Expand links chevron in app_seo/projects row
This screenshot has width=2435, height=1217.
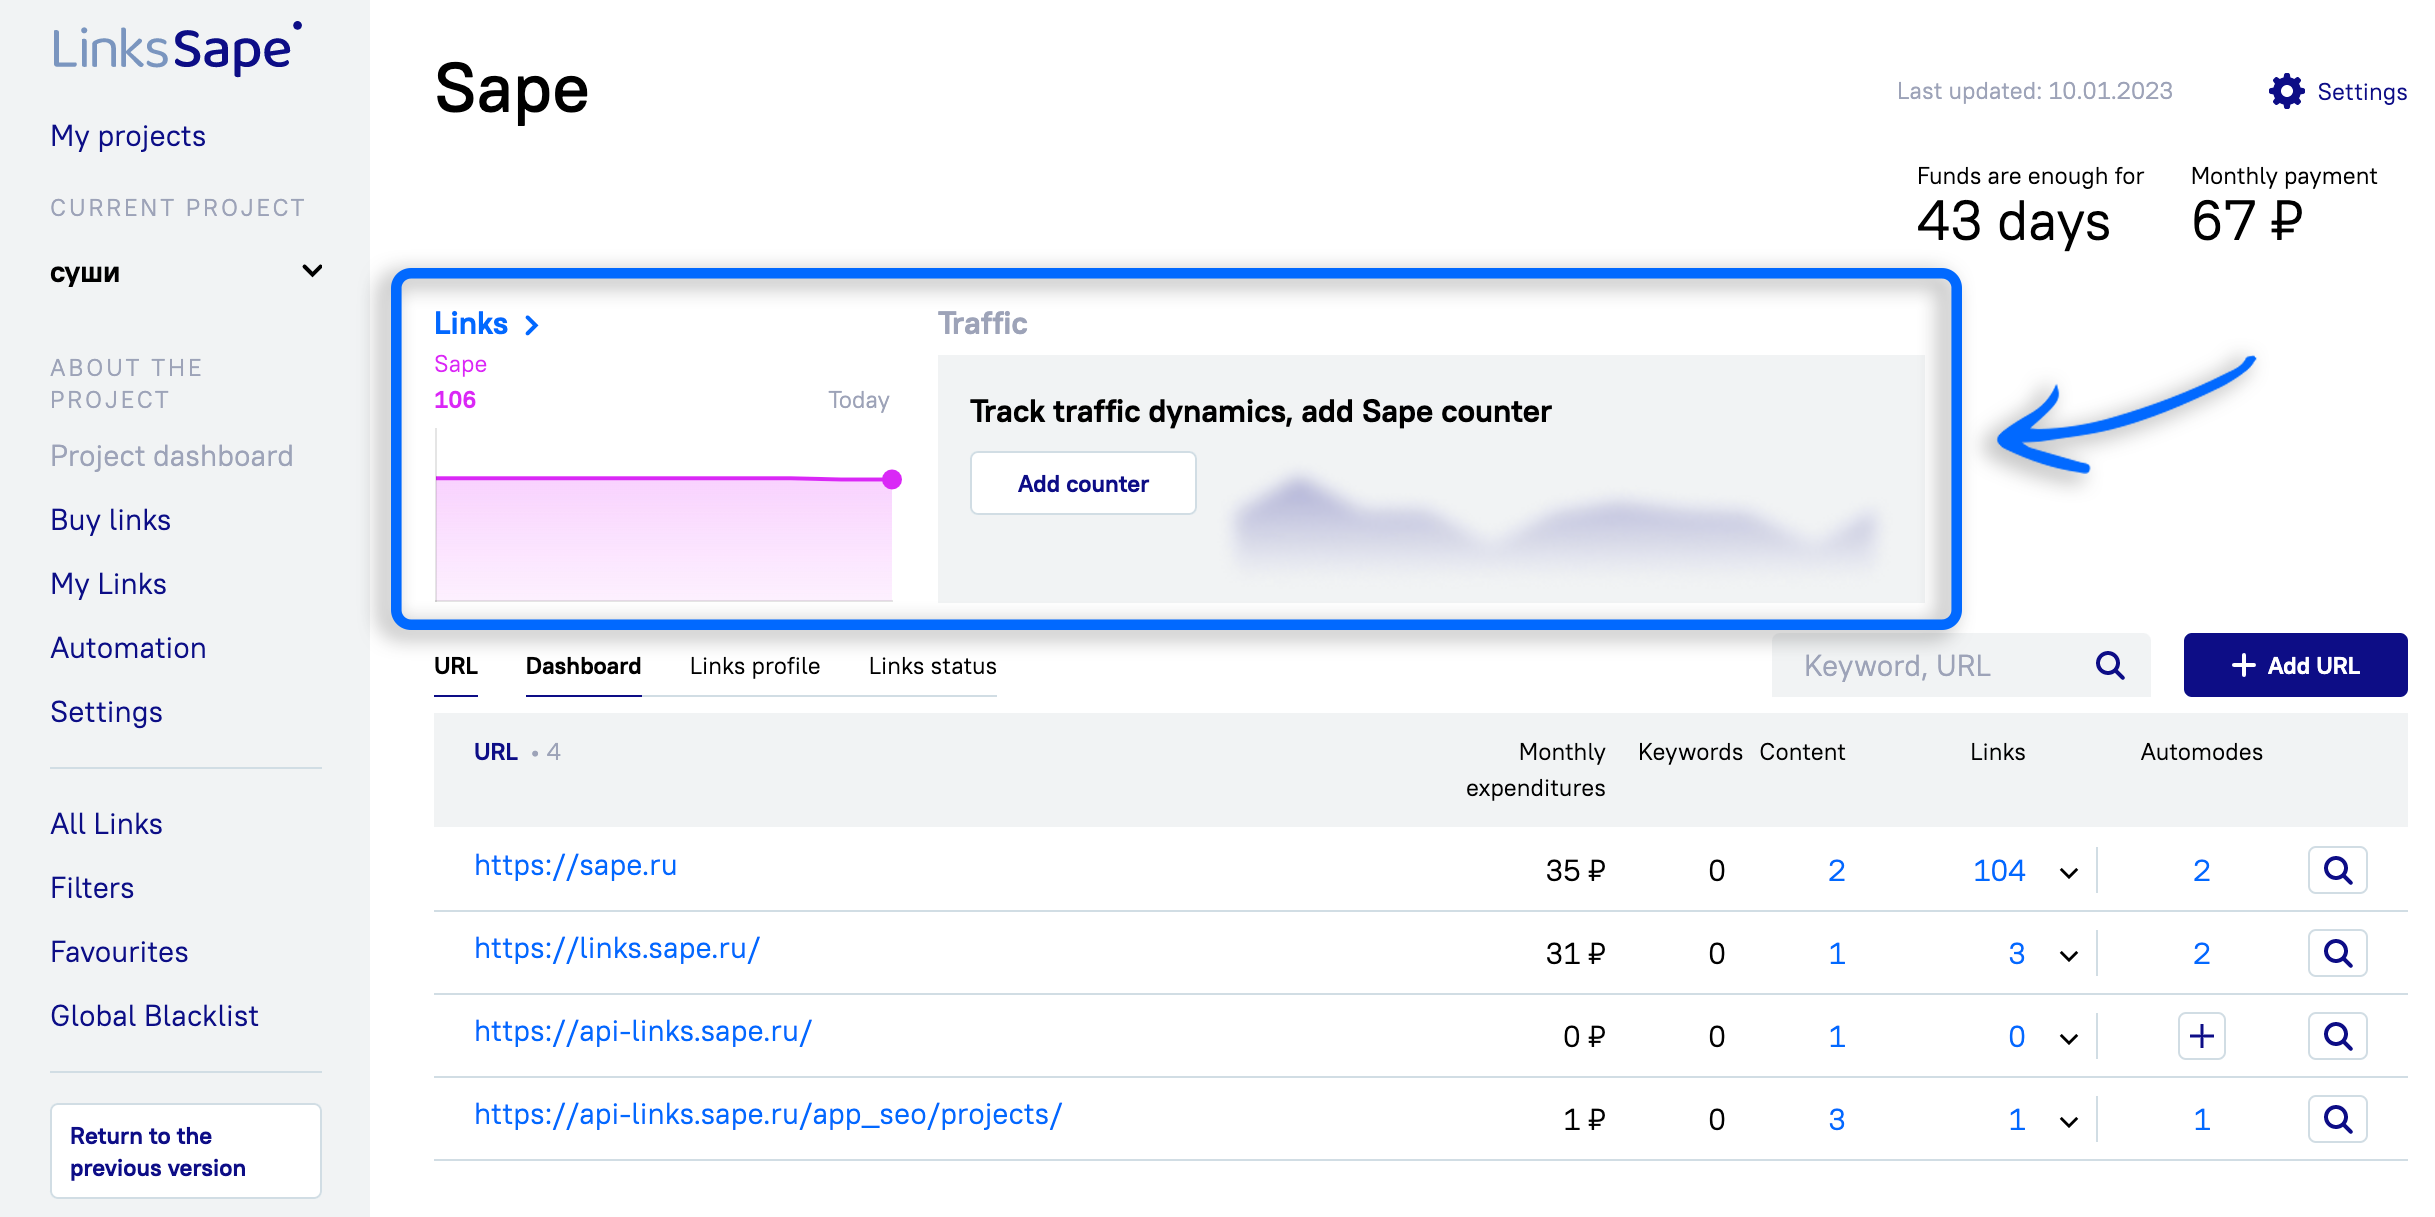pos(2069,1122)
